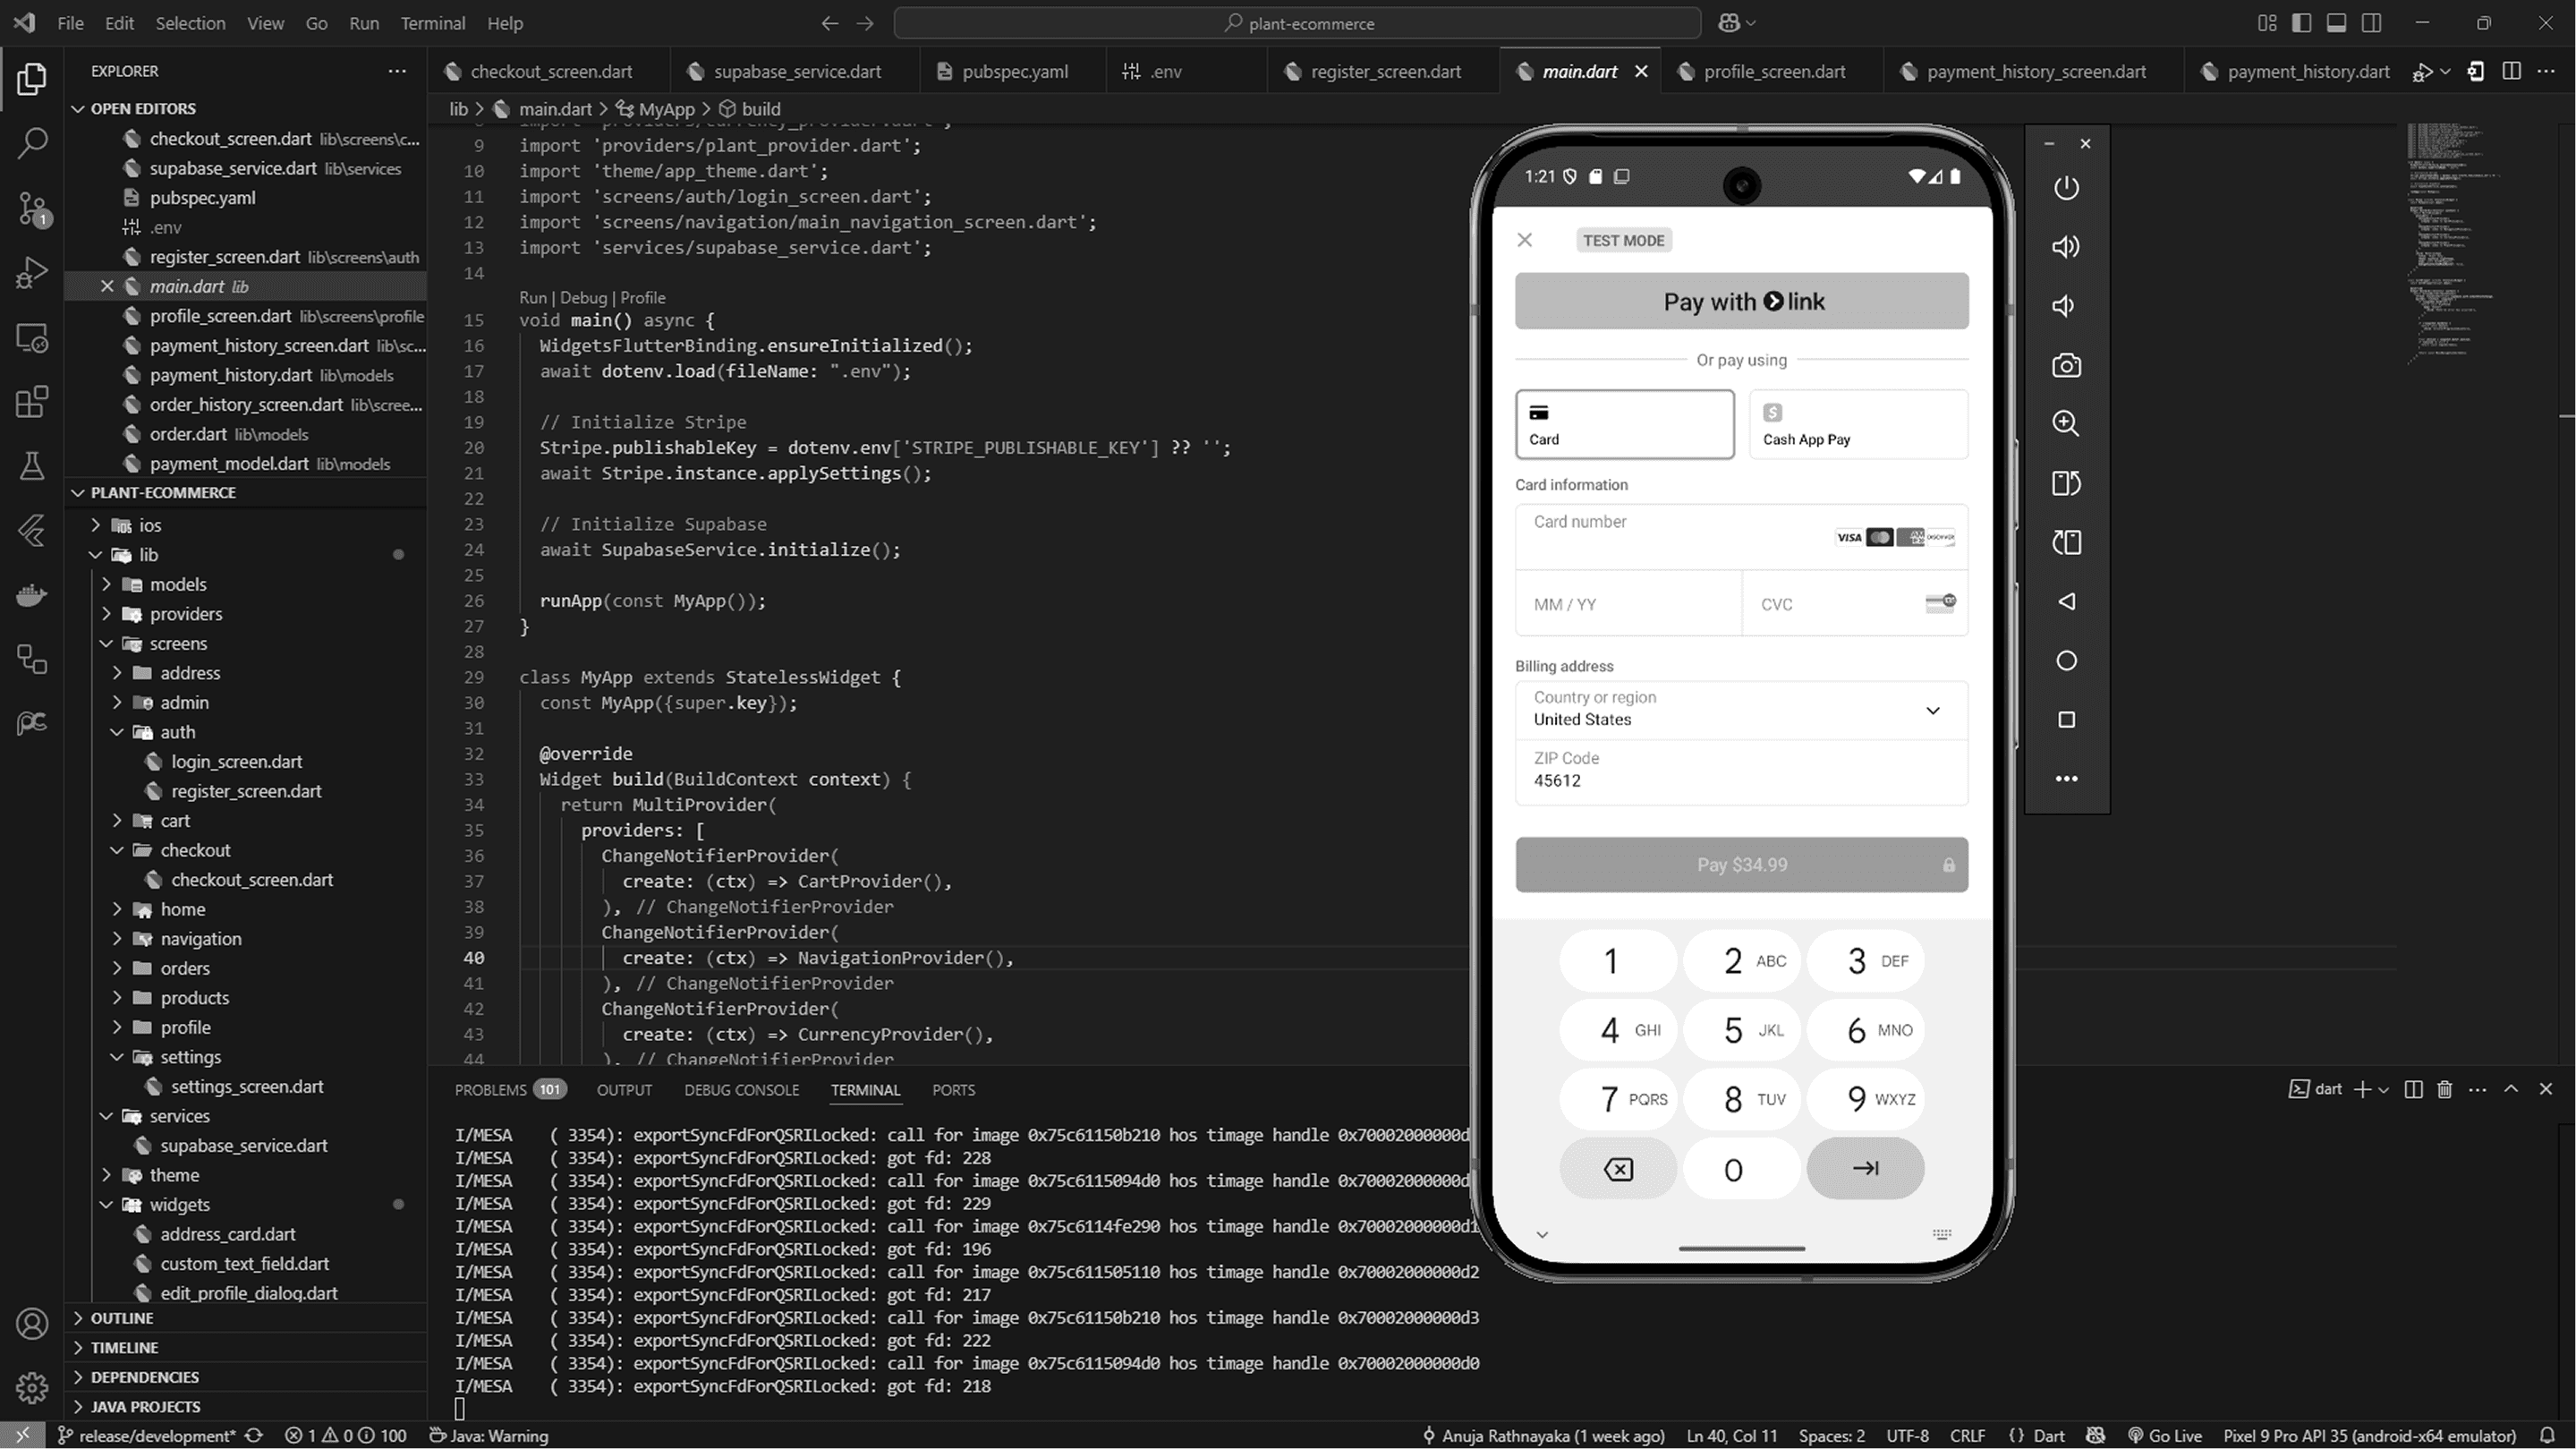Tap the emulator Back navigation icon

tap(2066, 601)
